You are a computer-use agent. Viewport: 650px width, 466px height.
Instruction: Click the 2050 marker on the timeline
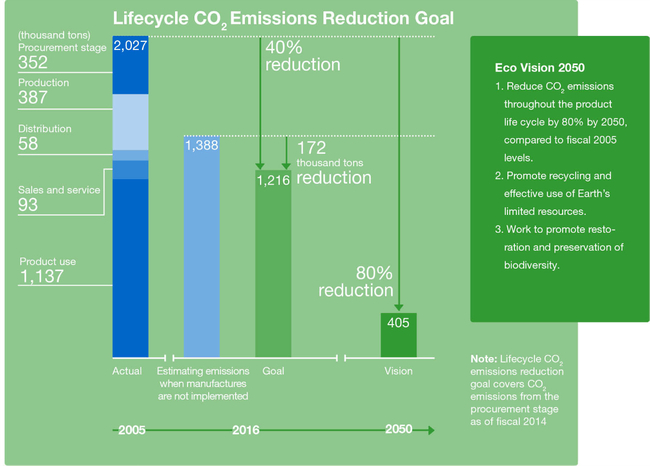(x=399, y=430)
